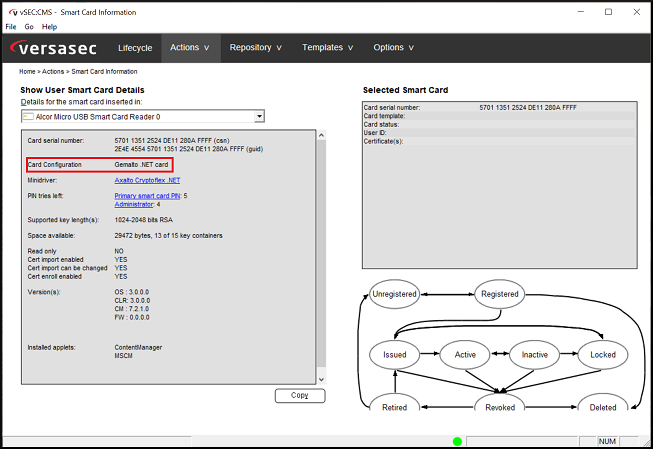653x449 pixels.
Task: Open the Axalto Cryptoflex .NET link
Action: click(147, 180)
